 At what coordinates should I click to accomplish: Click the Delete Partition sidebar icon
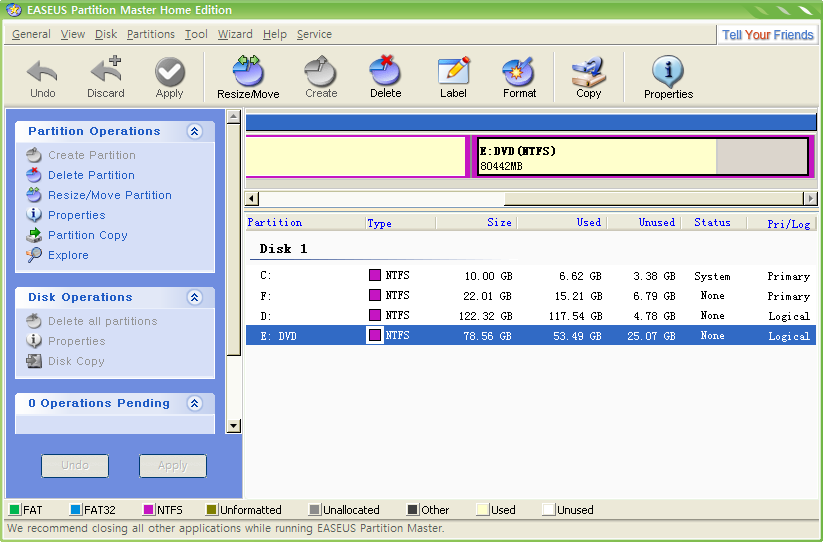(x=34, y=175)
